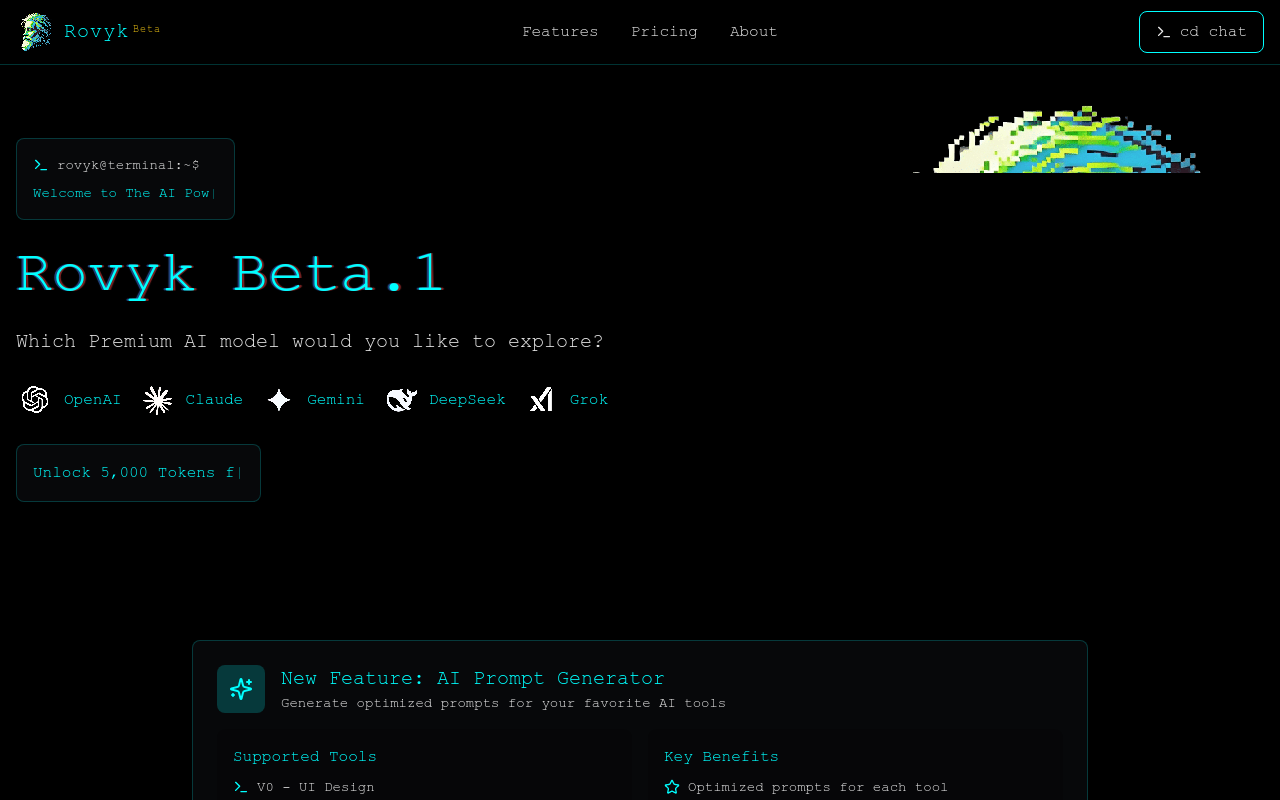
Task: Click the Gemini sparkle icon
Action: (279, 400)
